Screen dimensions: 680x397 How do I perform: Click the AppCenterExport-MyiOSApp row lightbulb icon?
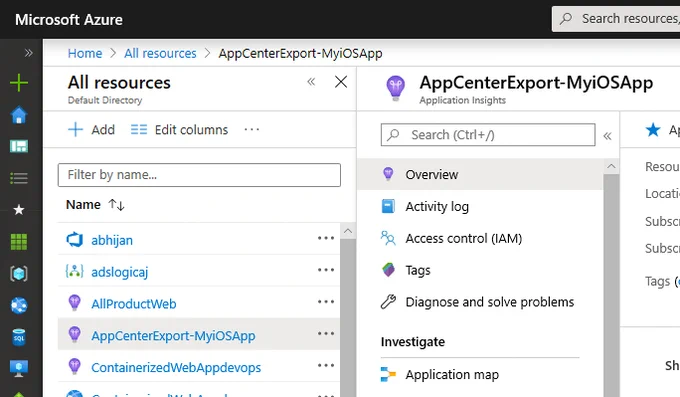75,334
